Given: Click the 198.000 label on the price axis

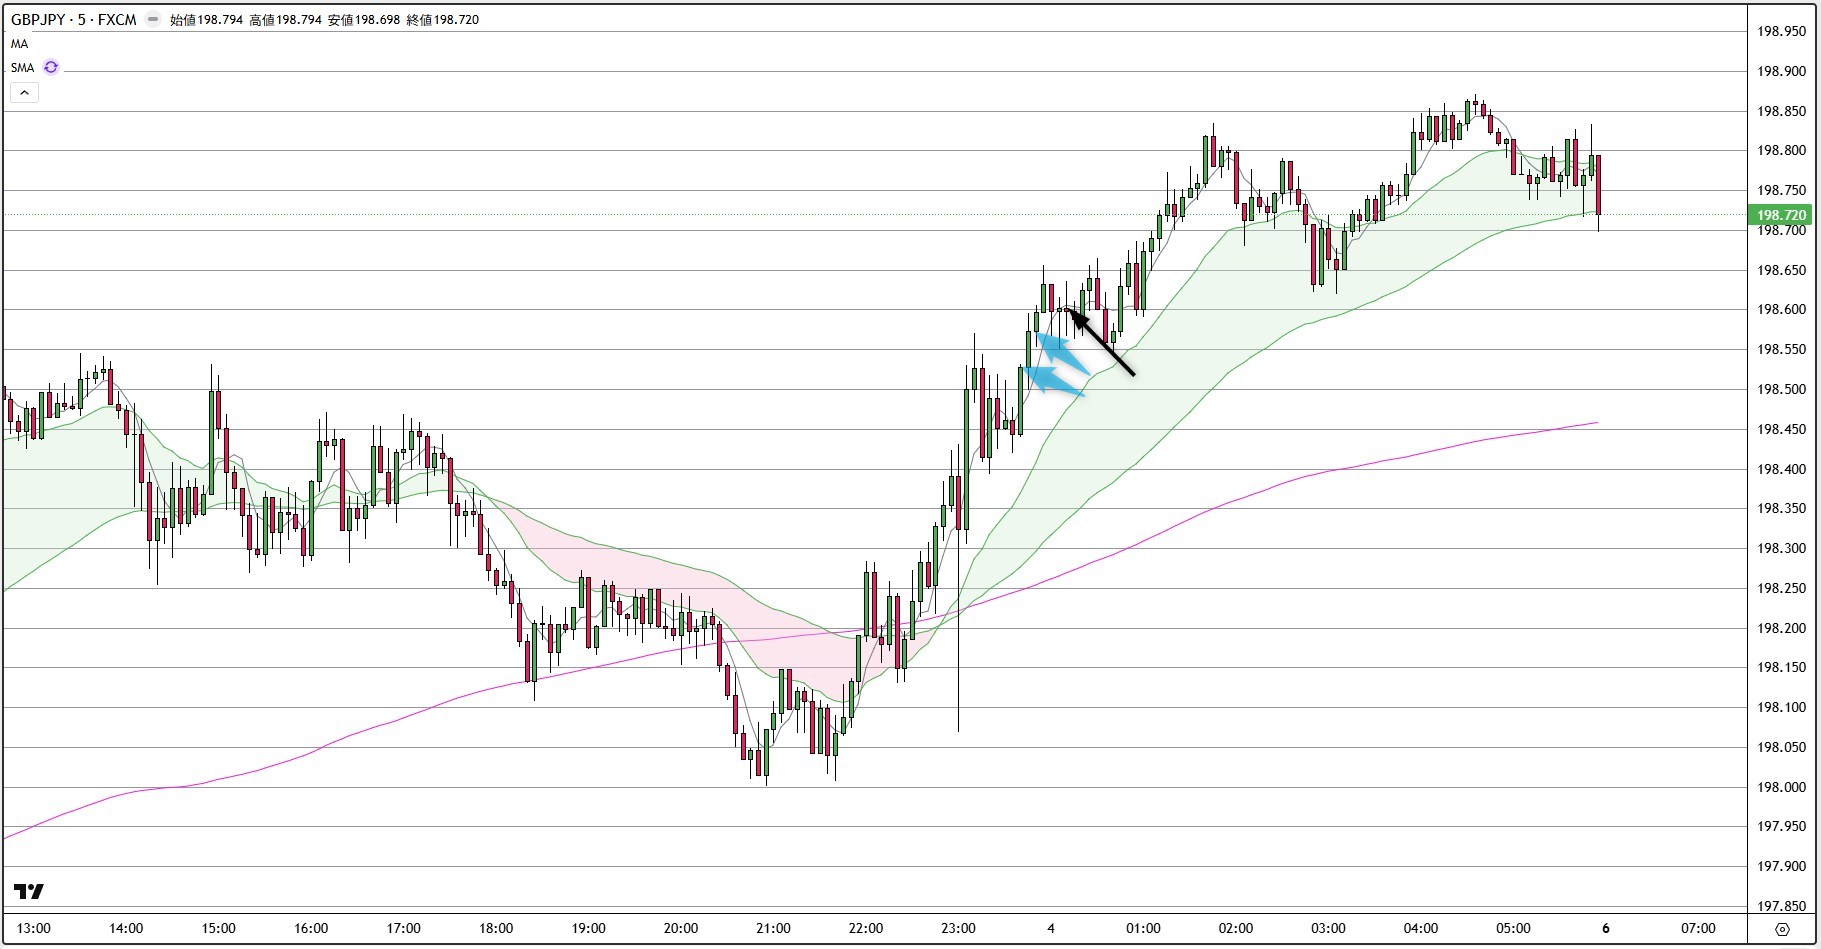Looking at the screenshot, I should [1781, 787].
